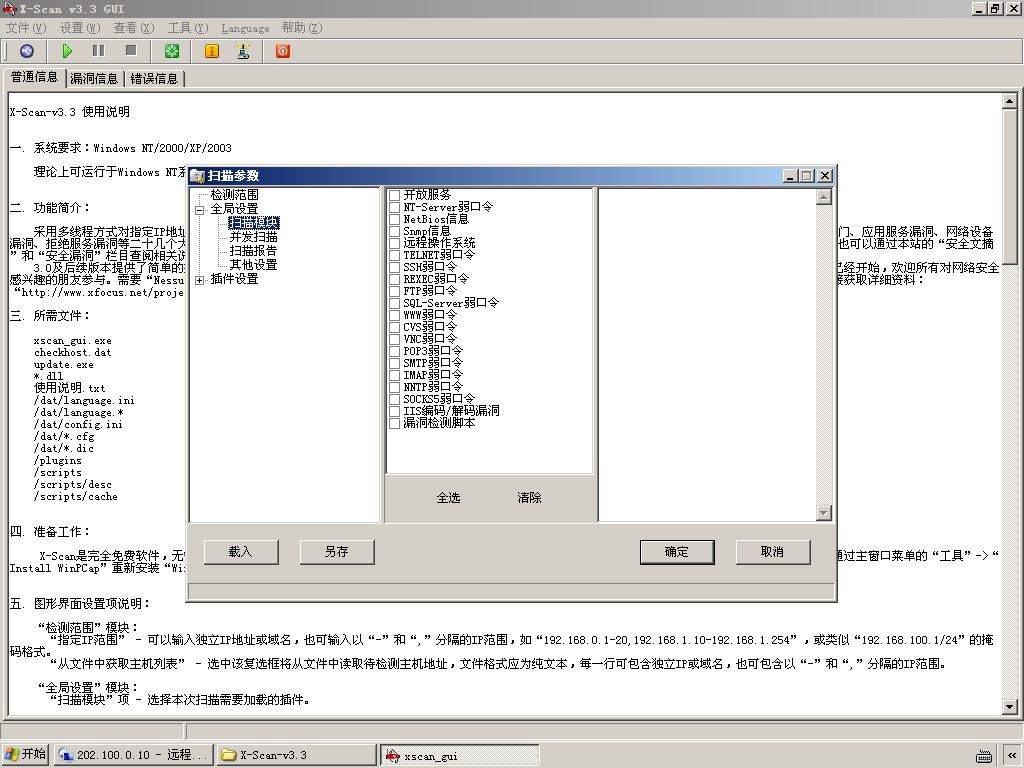Click the main window's scroll-up arrow
The image size is (1024, 768).
click(1010, 101)
